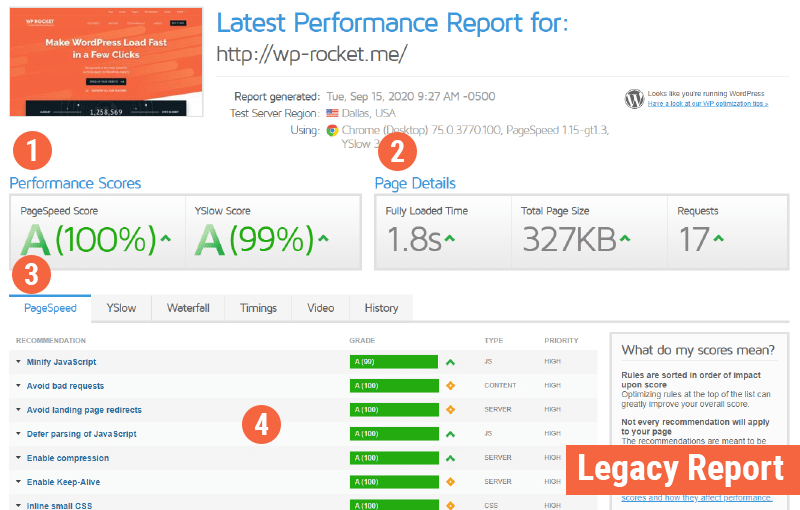Image resolution: width=800 pixels, height=510 pixels.
Task: Click orange diamond icon for Avoid bad requests
Action: pos(450,386)
